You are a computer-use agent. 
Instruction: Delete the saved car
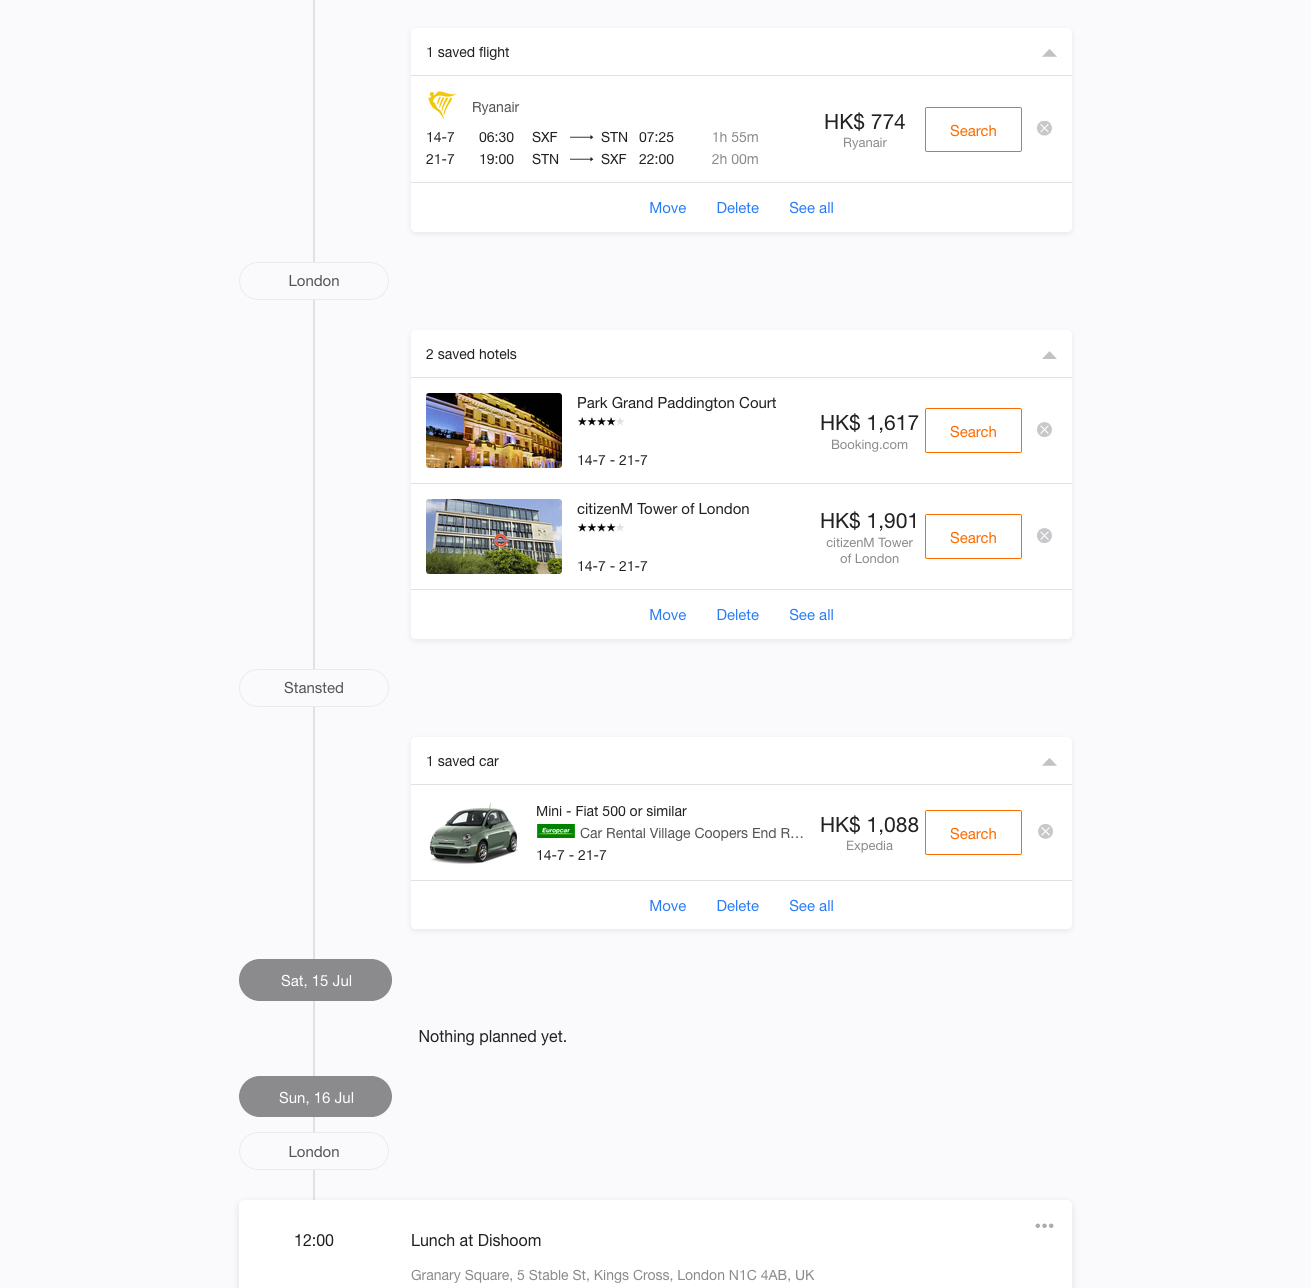pos(738,906)
